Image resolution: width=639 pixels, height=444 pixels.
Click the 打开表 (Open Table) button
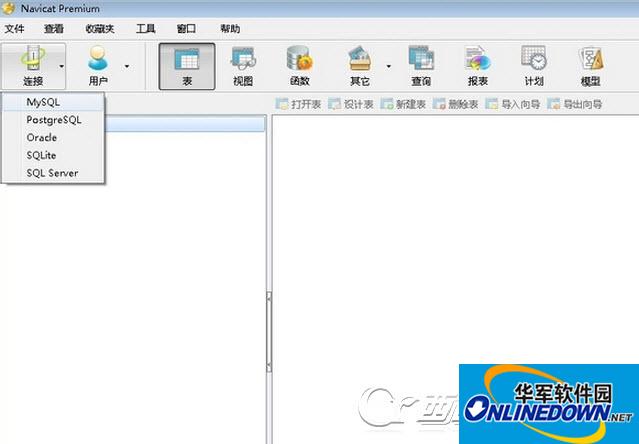pos(298,104)
